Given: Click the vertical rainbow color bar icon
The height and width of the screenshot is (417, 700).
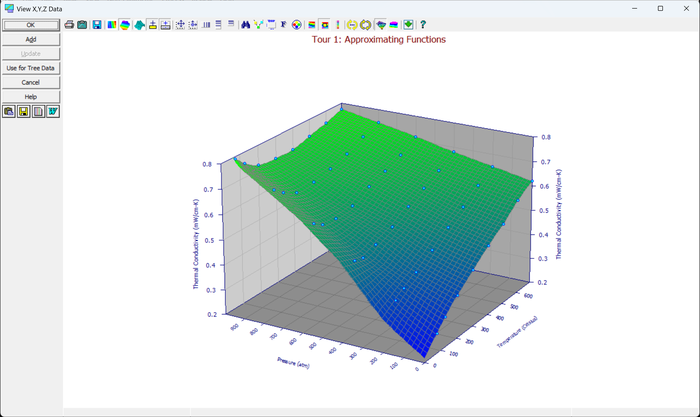Looking at the screenshot, I should pos(338,25).
